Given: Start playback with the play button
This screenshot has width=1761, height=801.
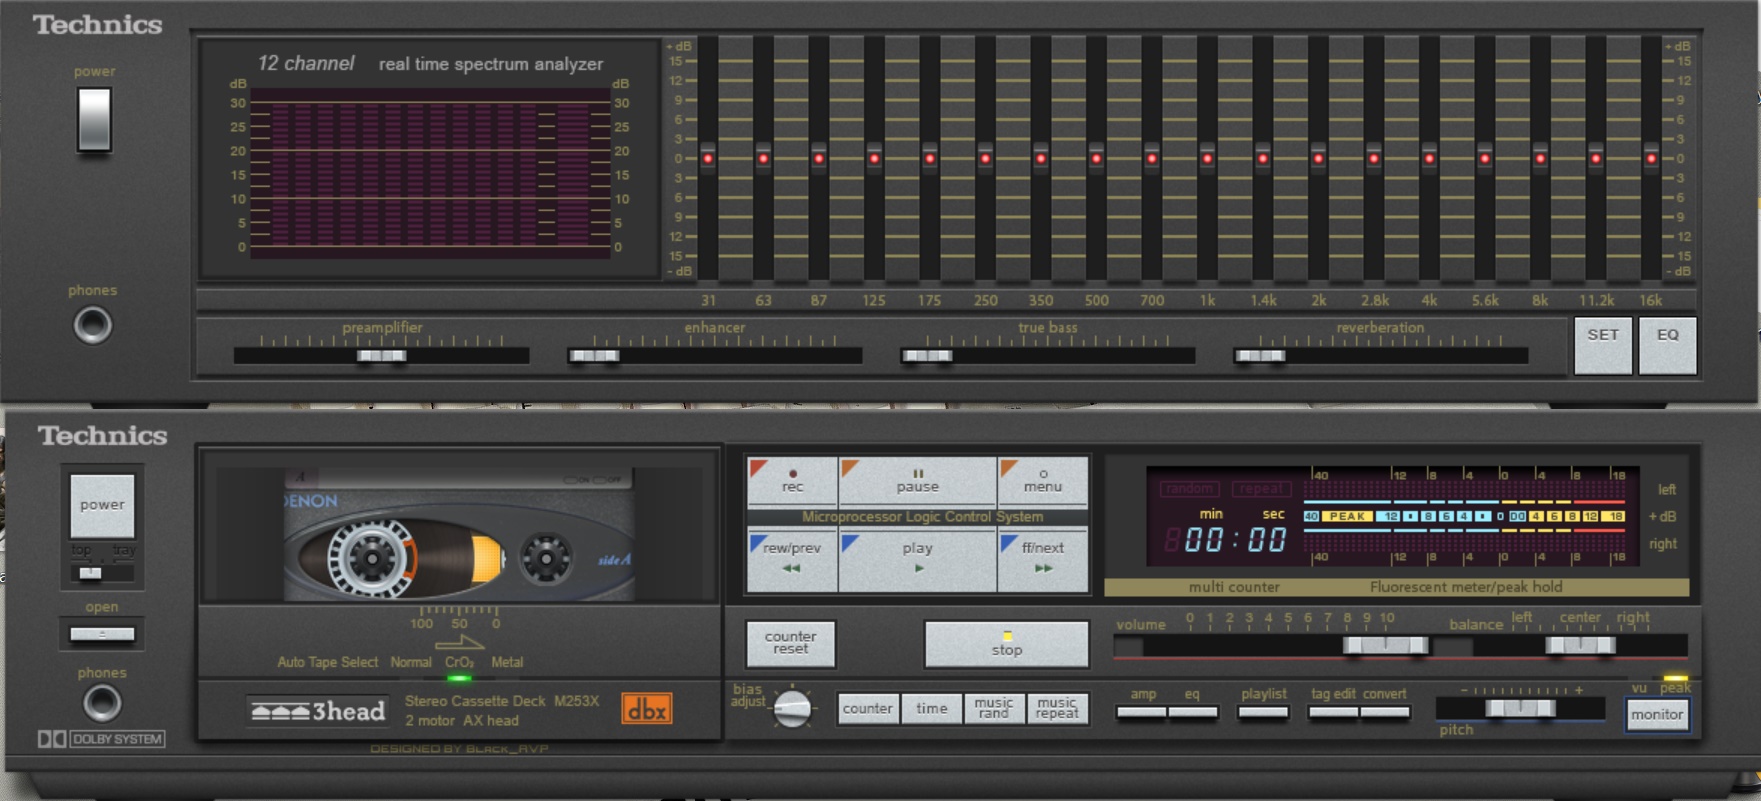Looking at the screenshot, I should pyautogui.click(x=917, y=560).
